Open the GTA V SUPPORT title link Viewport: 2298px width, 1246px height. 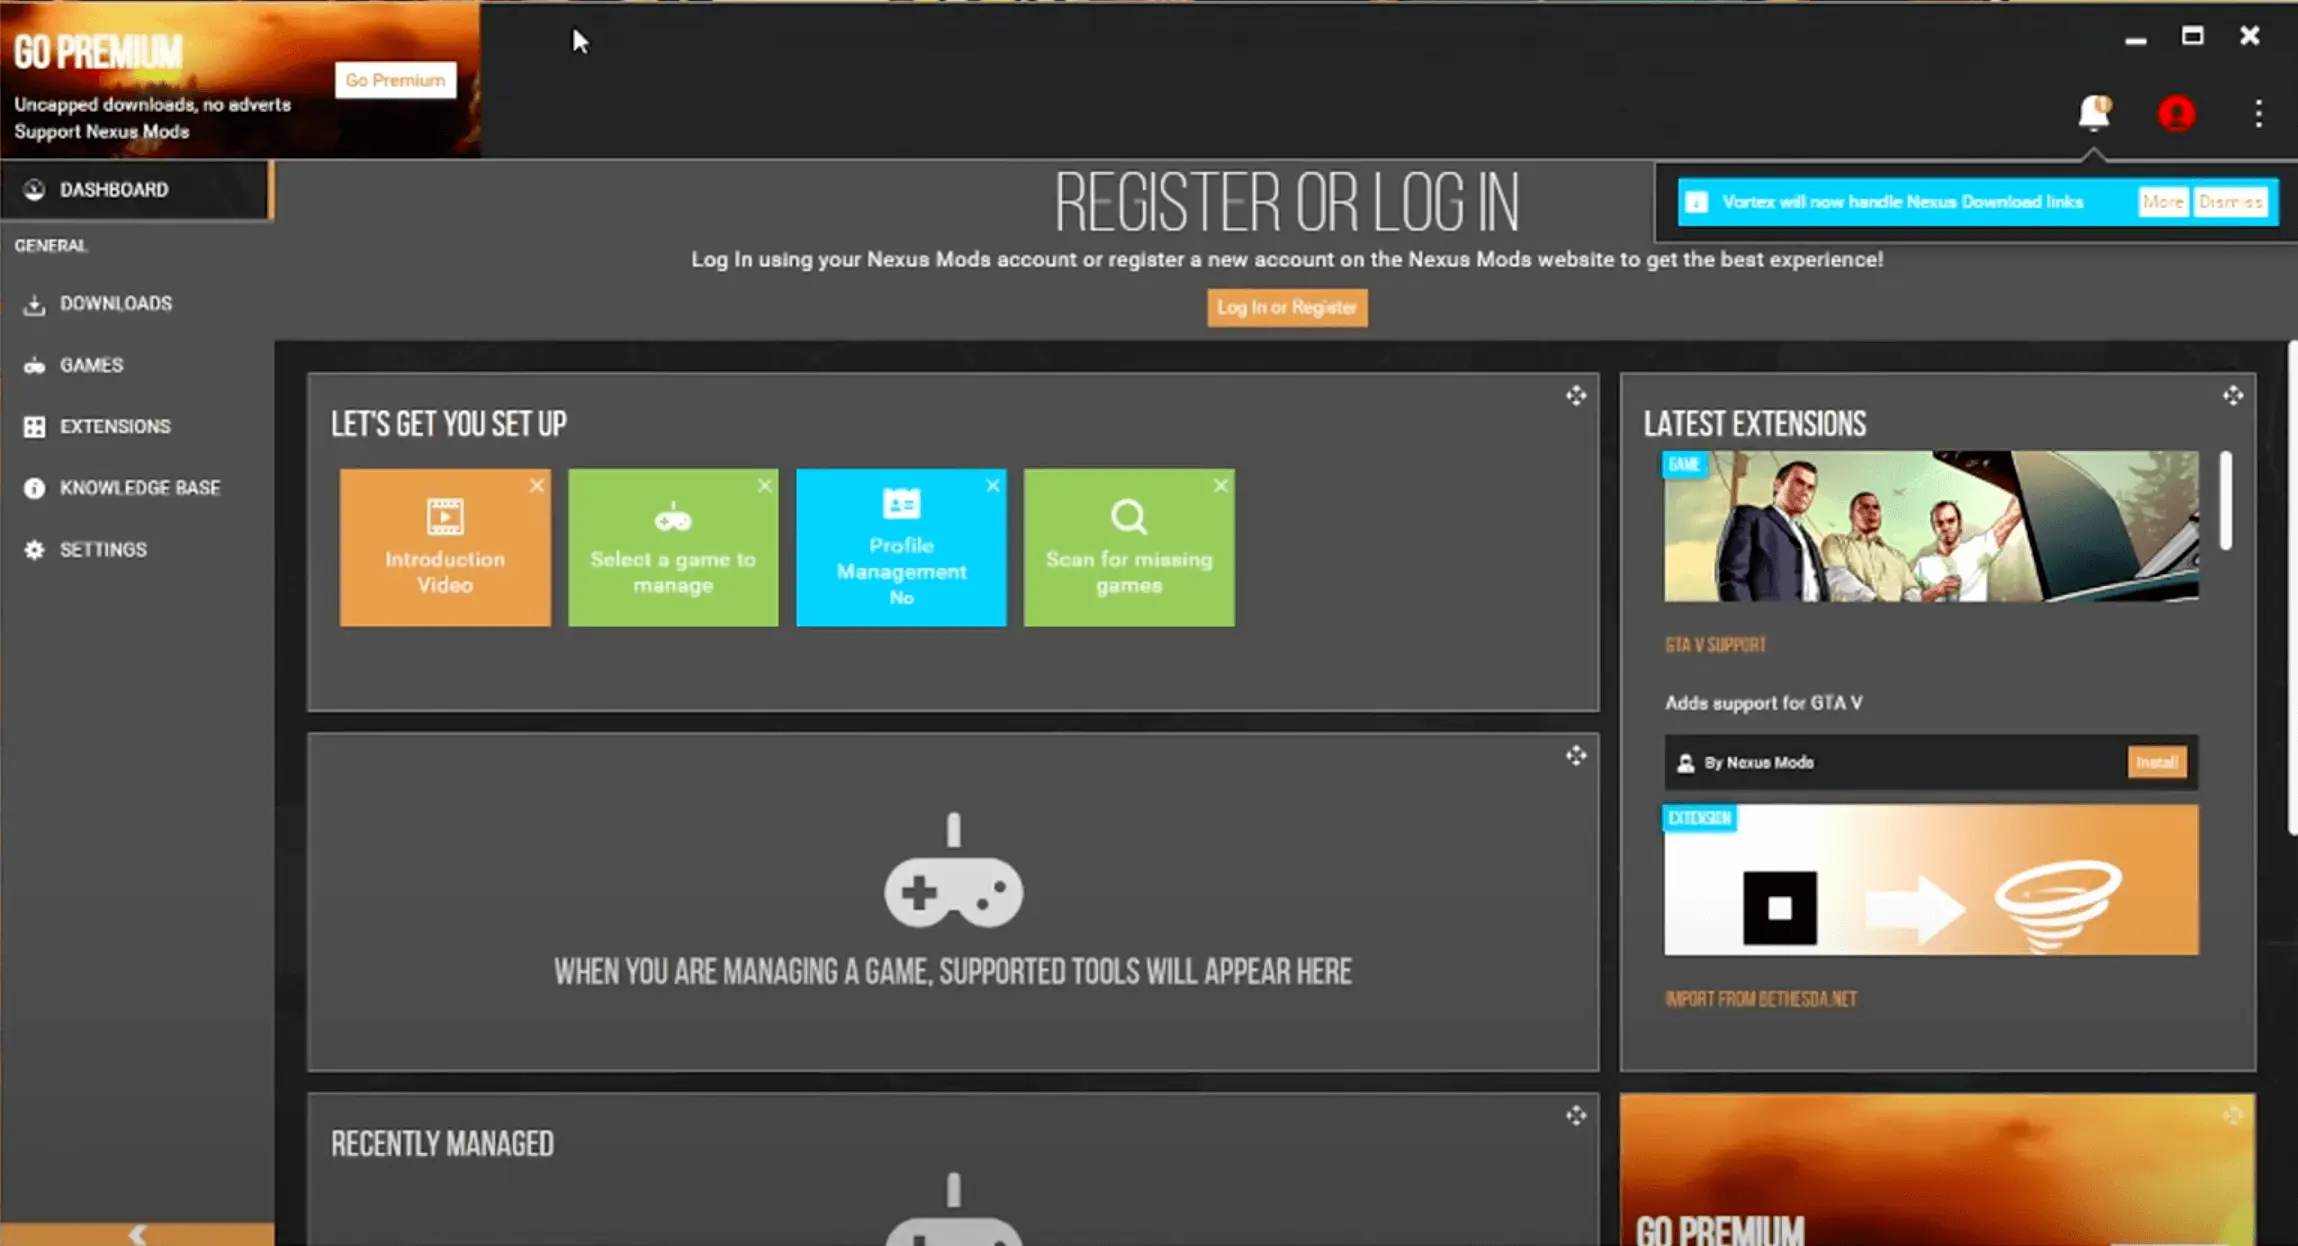tap(1715, 645)
